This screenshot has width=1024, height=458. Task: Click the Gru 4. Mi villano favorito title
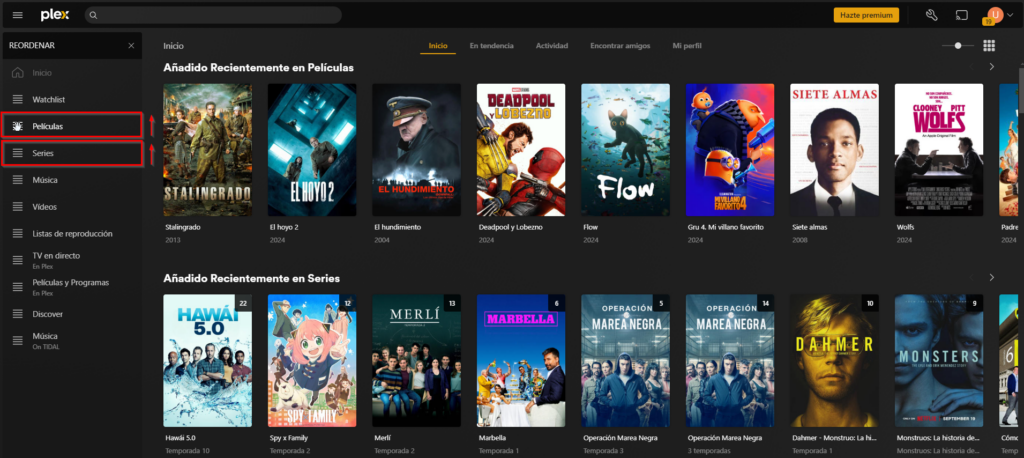(x=726, y=227)
